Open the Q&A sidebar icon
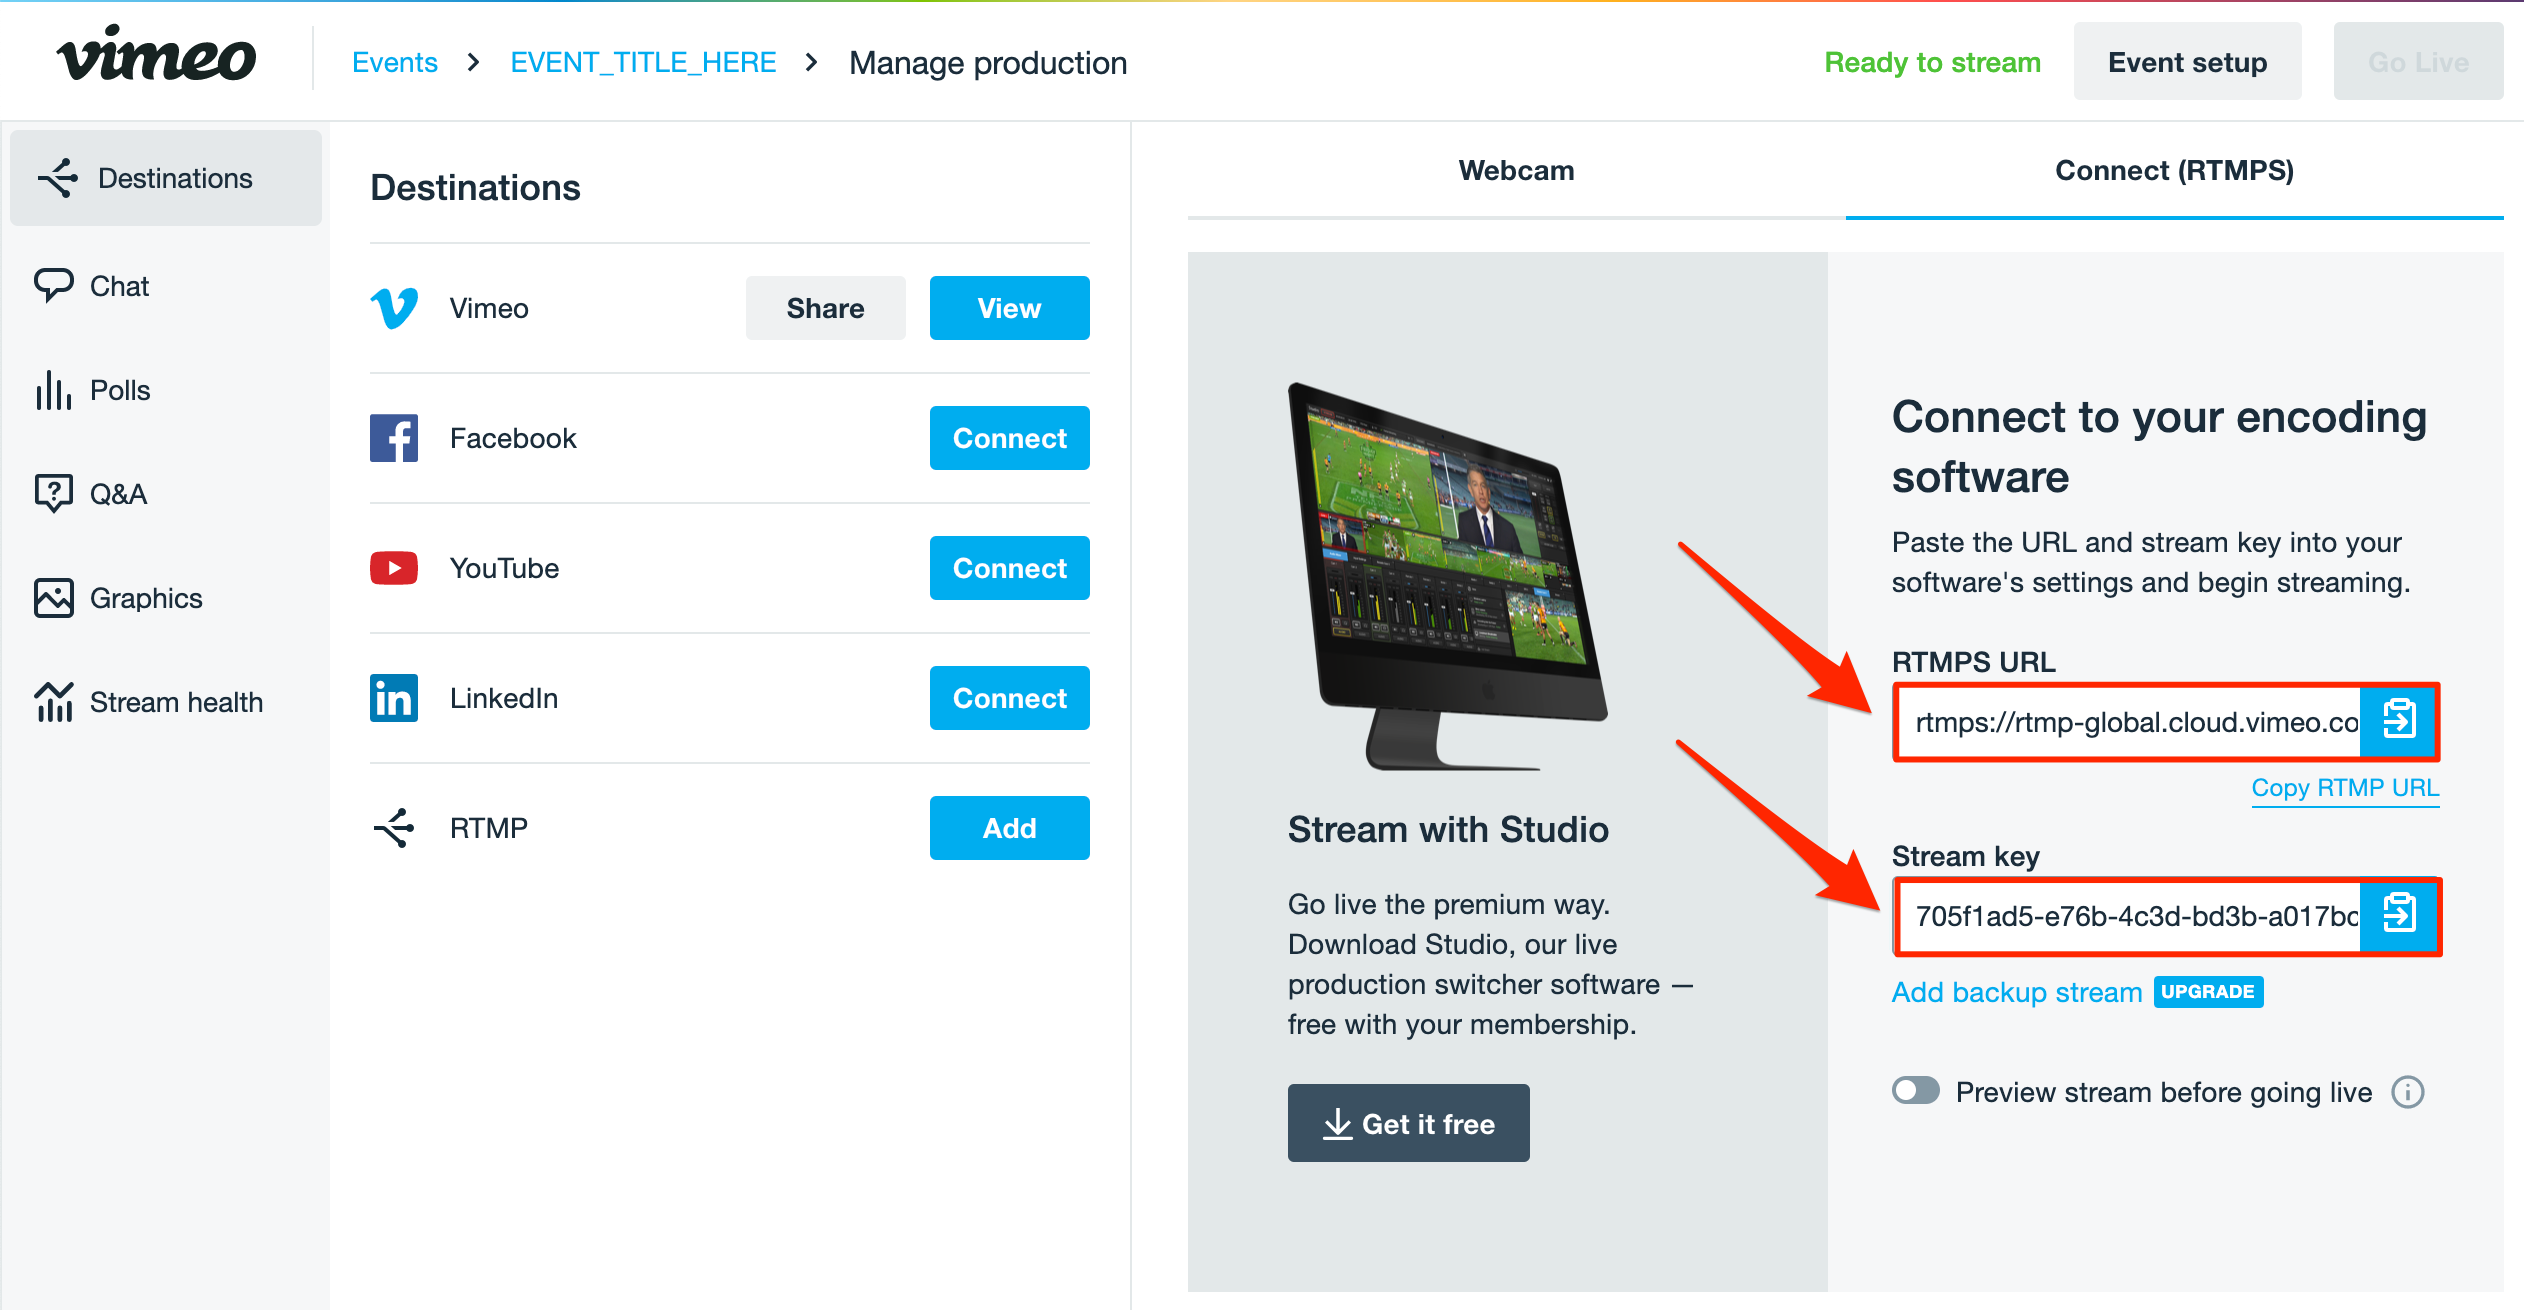 coord(54,494)
